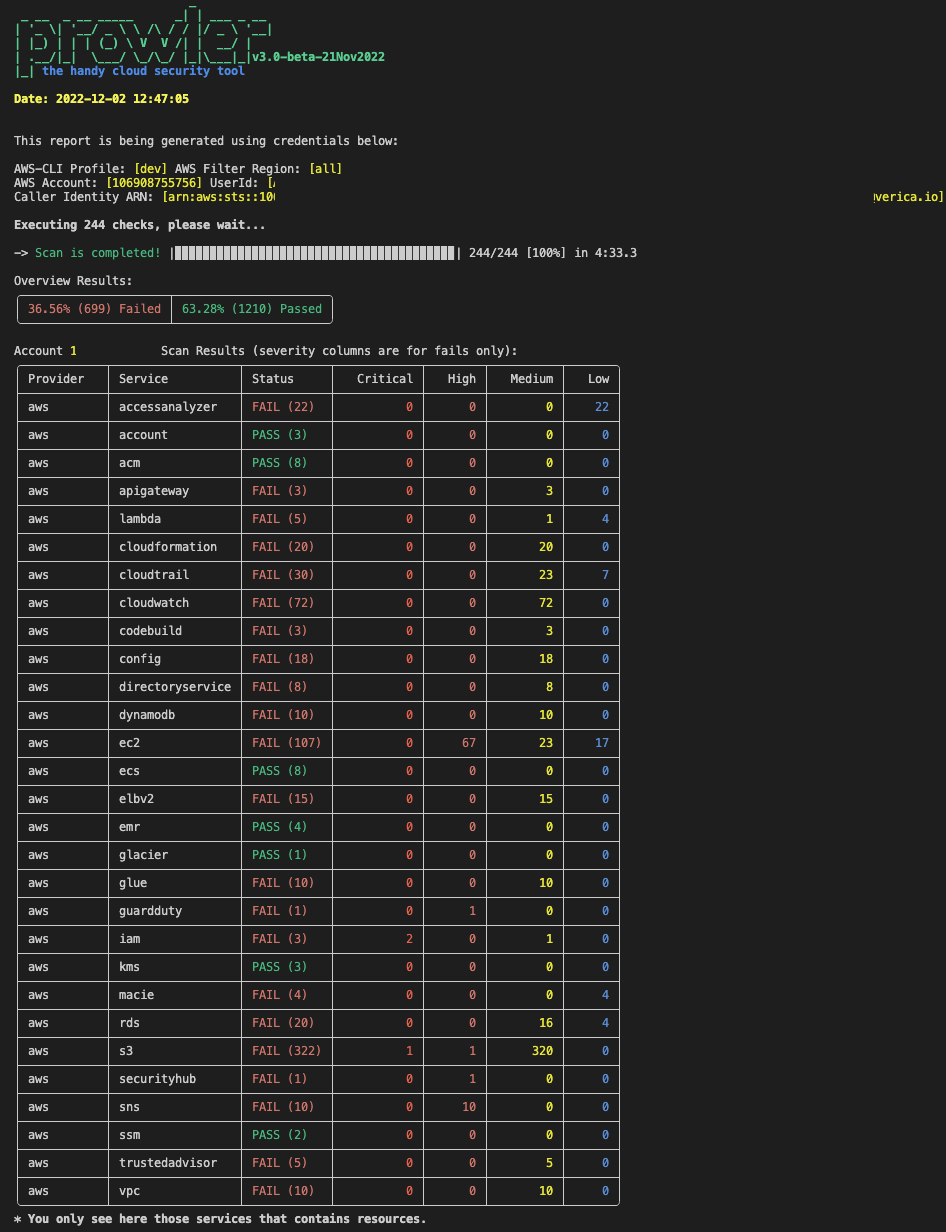Select the Provider column header
This screenshot has width=946, height=1232.
[56, 379]
